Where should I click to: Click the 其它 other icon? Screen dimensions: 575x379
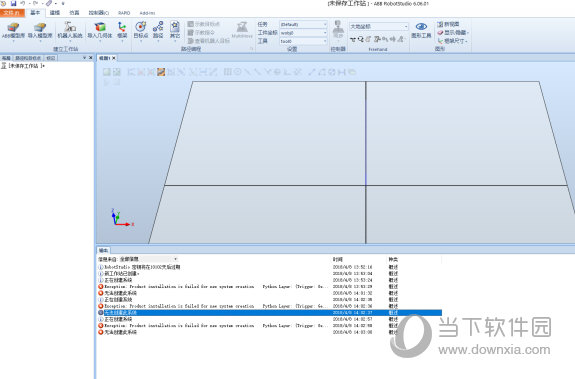(175, 31)
